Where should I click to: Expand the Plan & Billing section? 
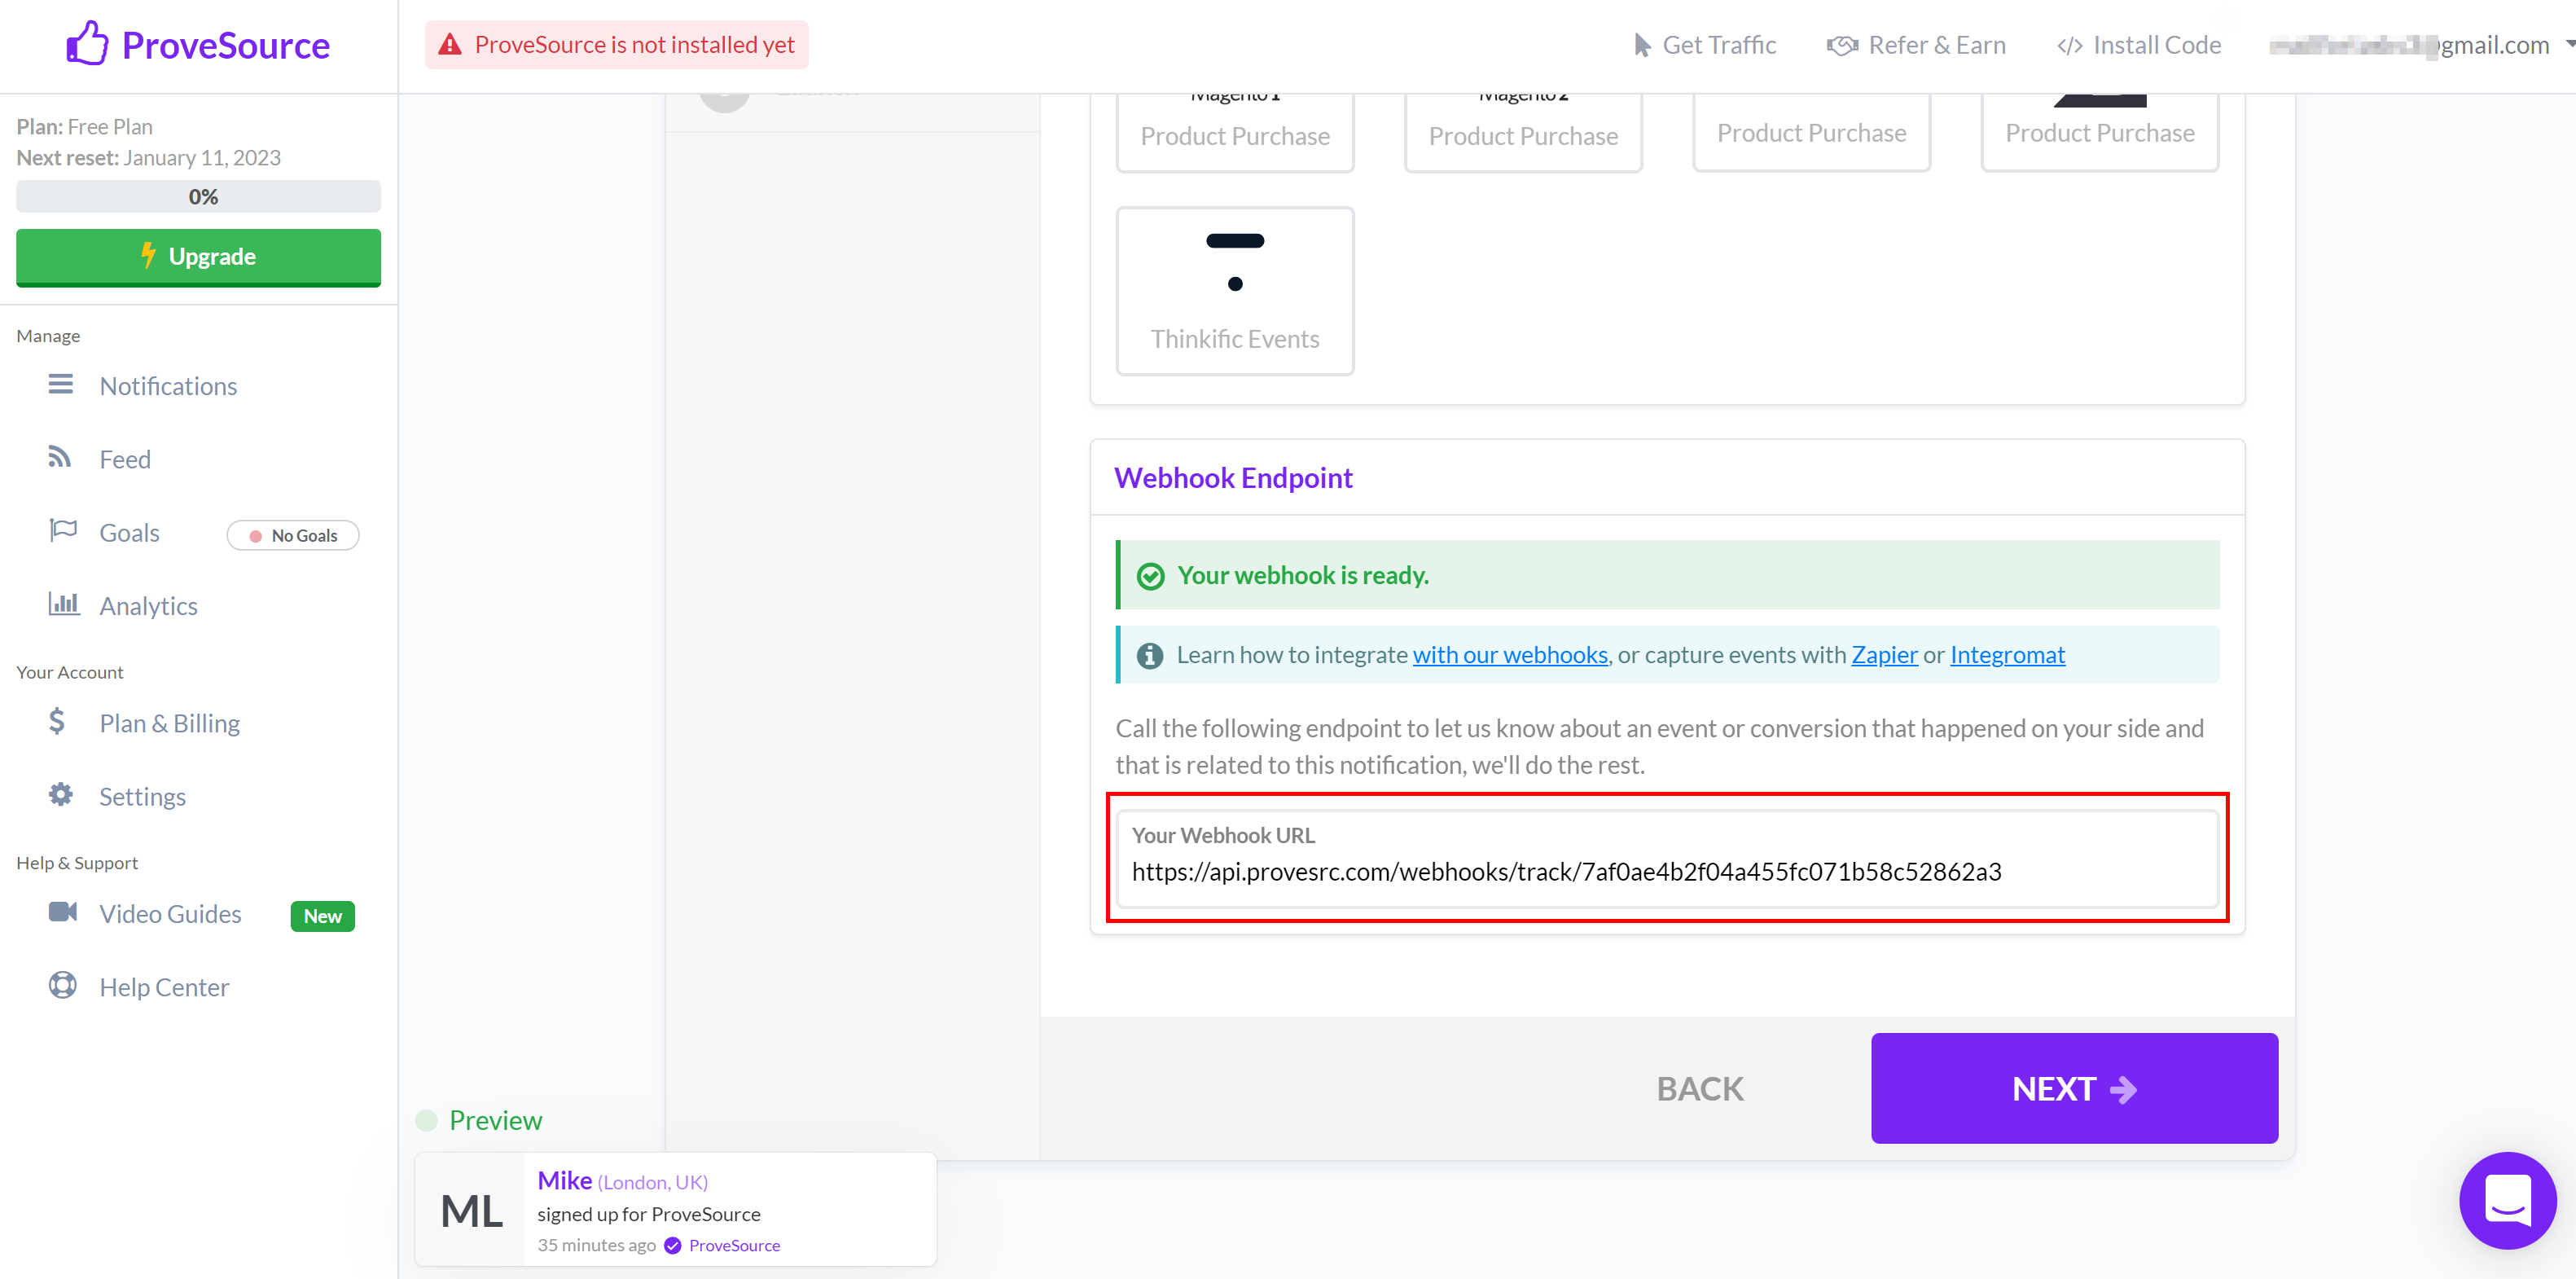tap(169, 722)
